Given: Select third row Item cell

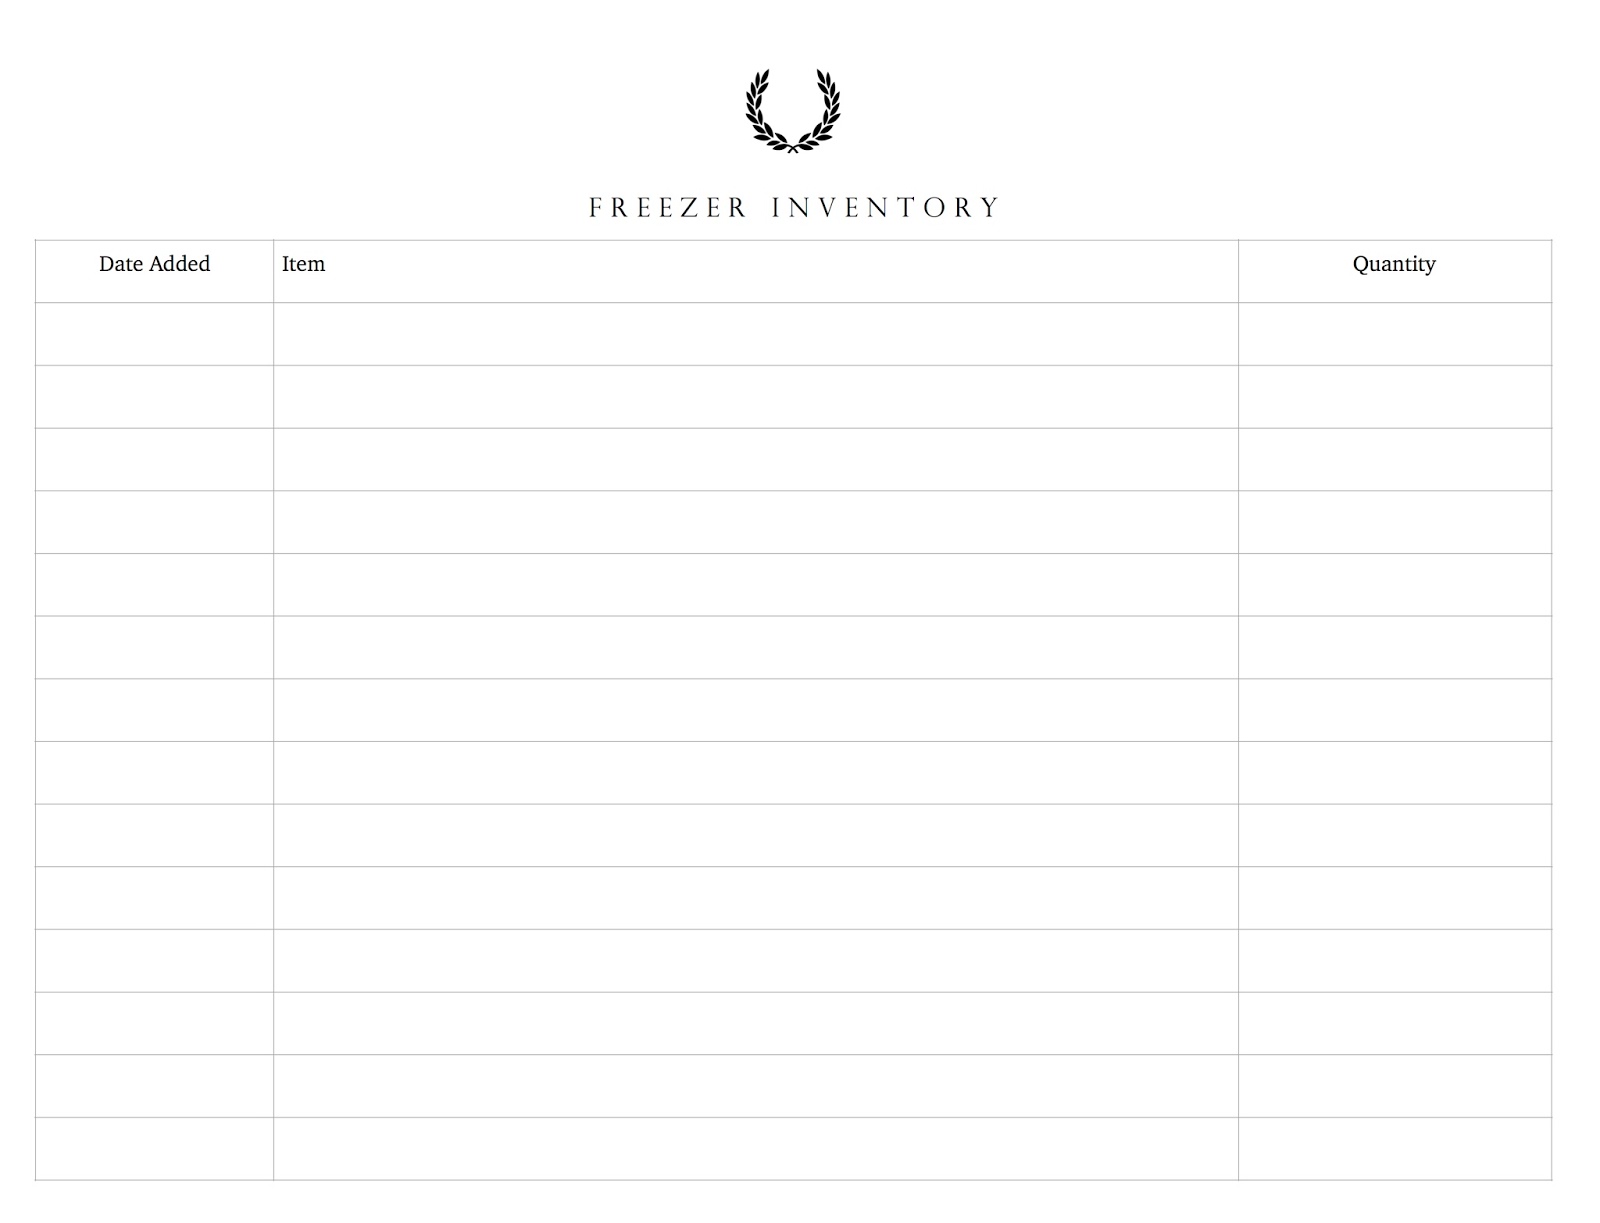Looking at the screenshot, I should (x=756, y=459).
